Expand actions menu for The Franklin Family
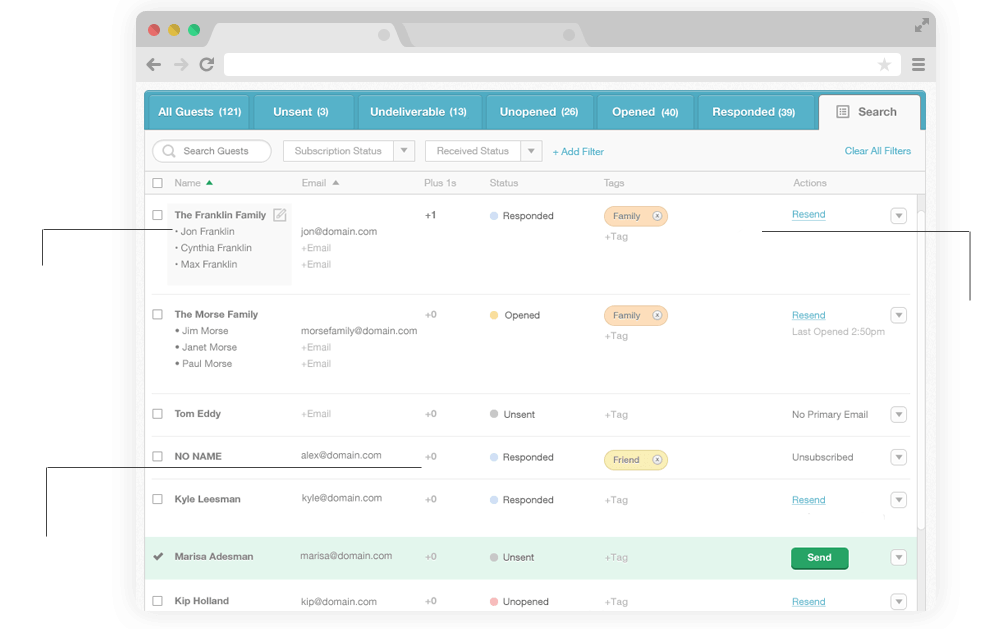This screenshot has width=991, height=629. pyautogui.click(x=899, y=216)
